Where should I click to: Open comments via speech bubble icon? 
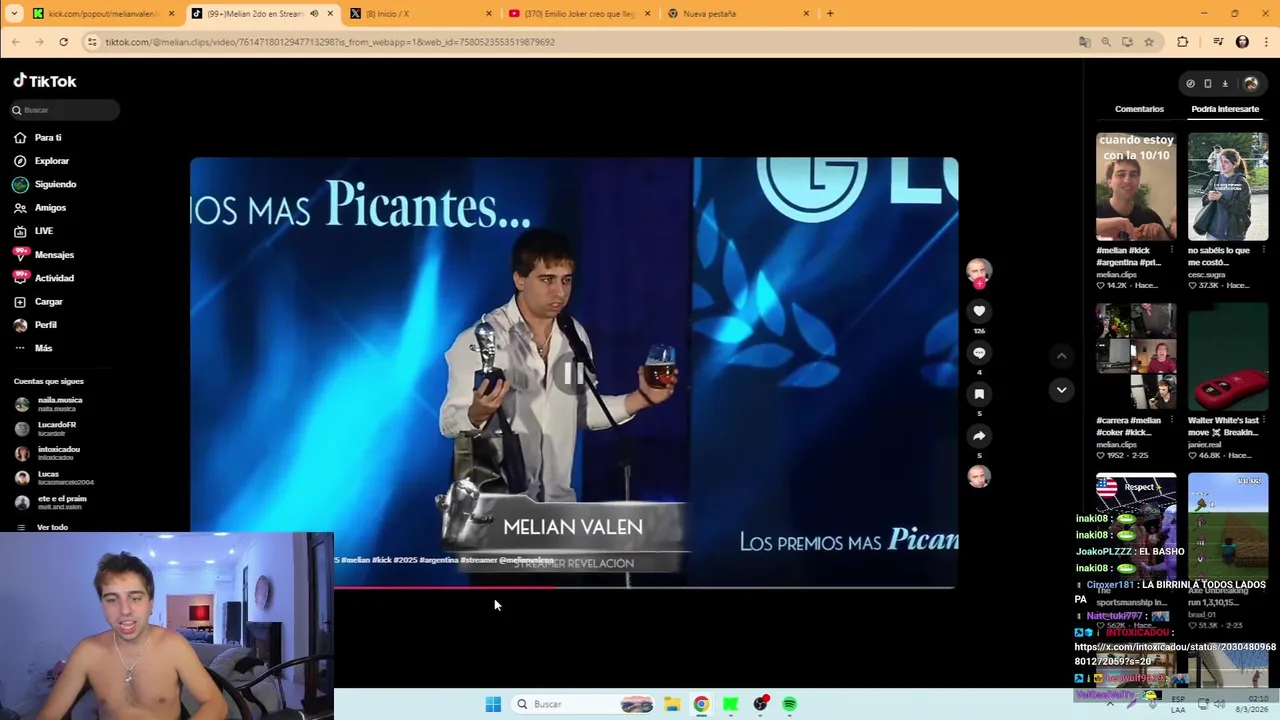tap(979, 353)
